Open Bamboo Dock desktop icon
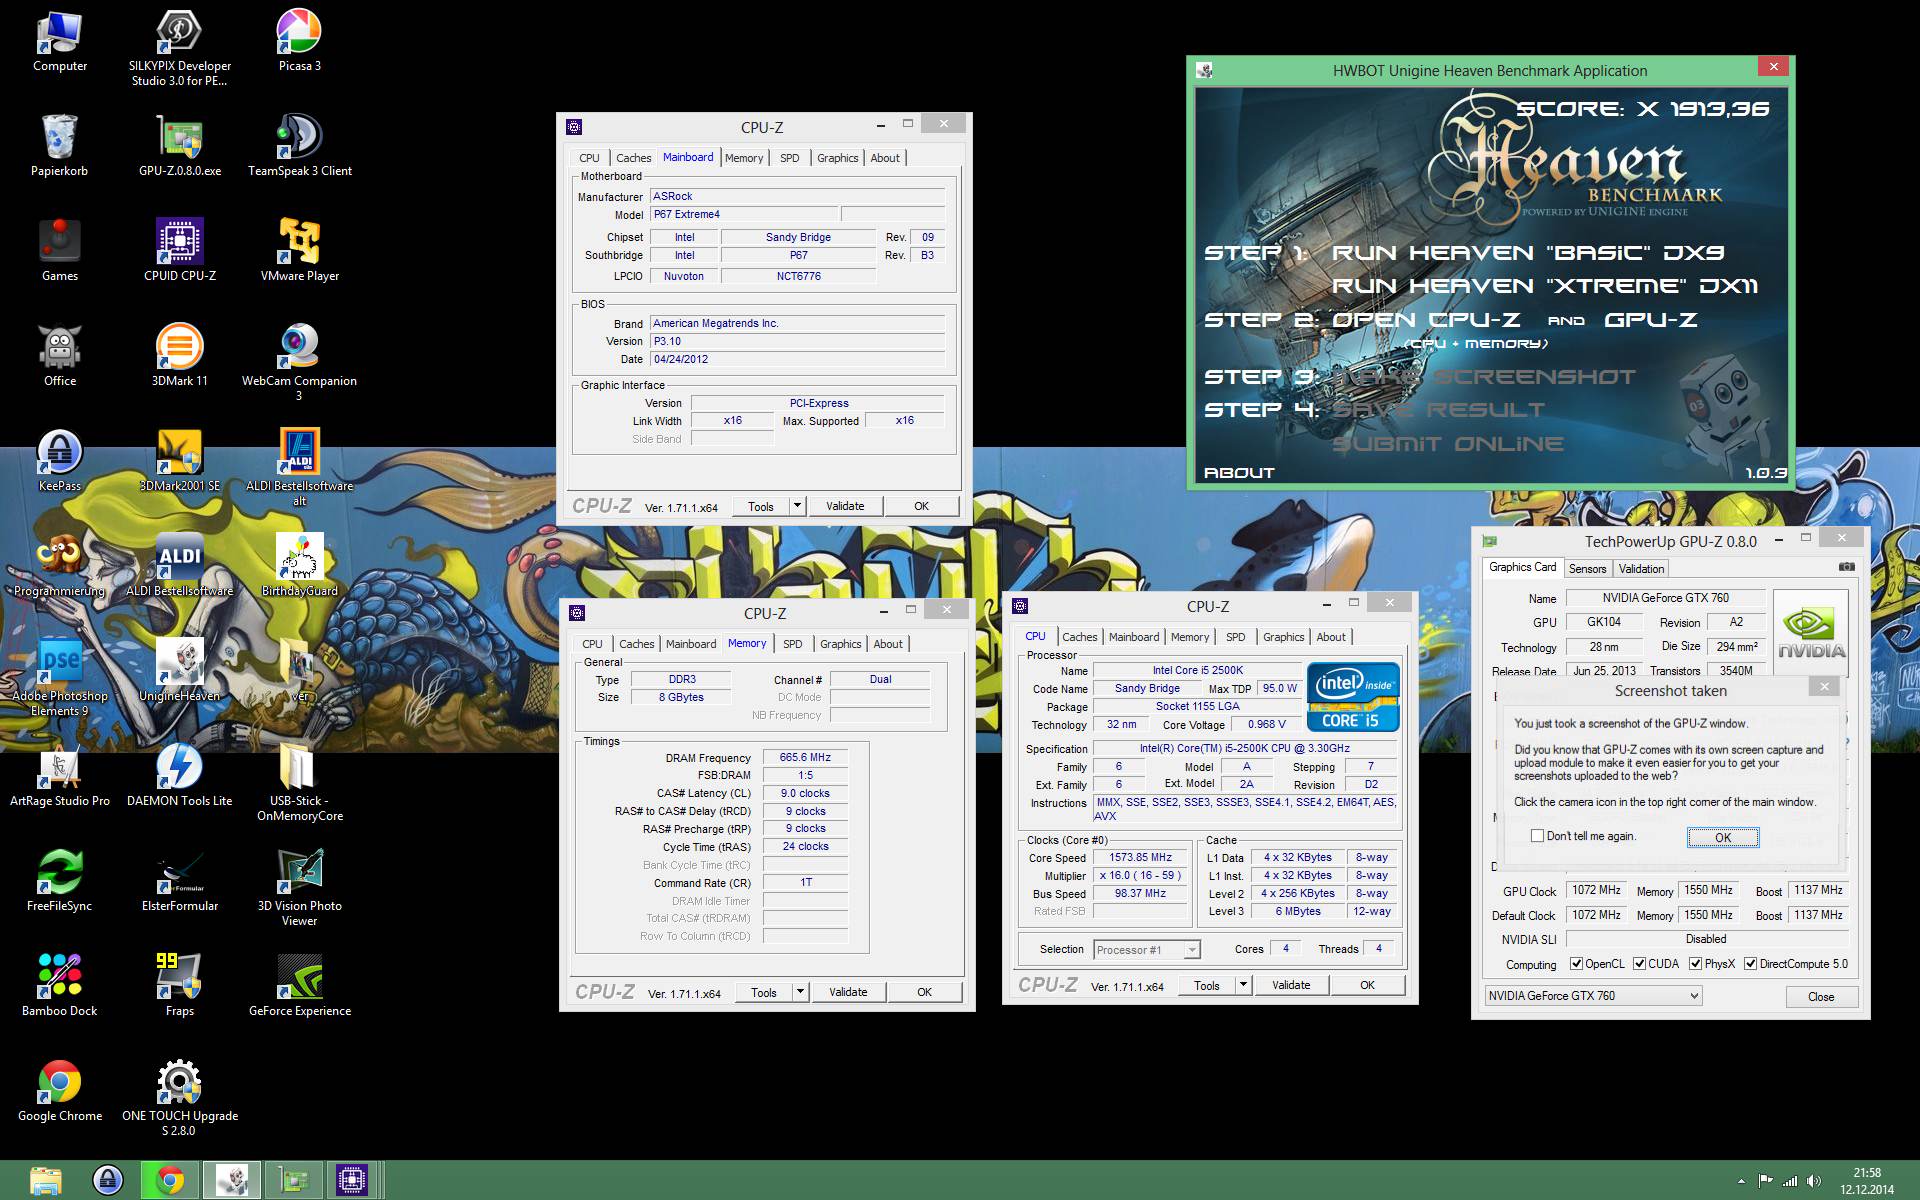Image resolution: width=1920 pixels, height=1200 pixels. tap(60, 986)
